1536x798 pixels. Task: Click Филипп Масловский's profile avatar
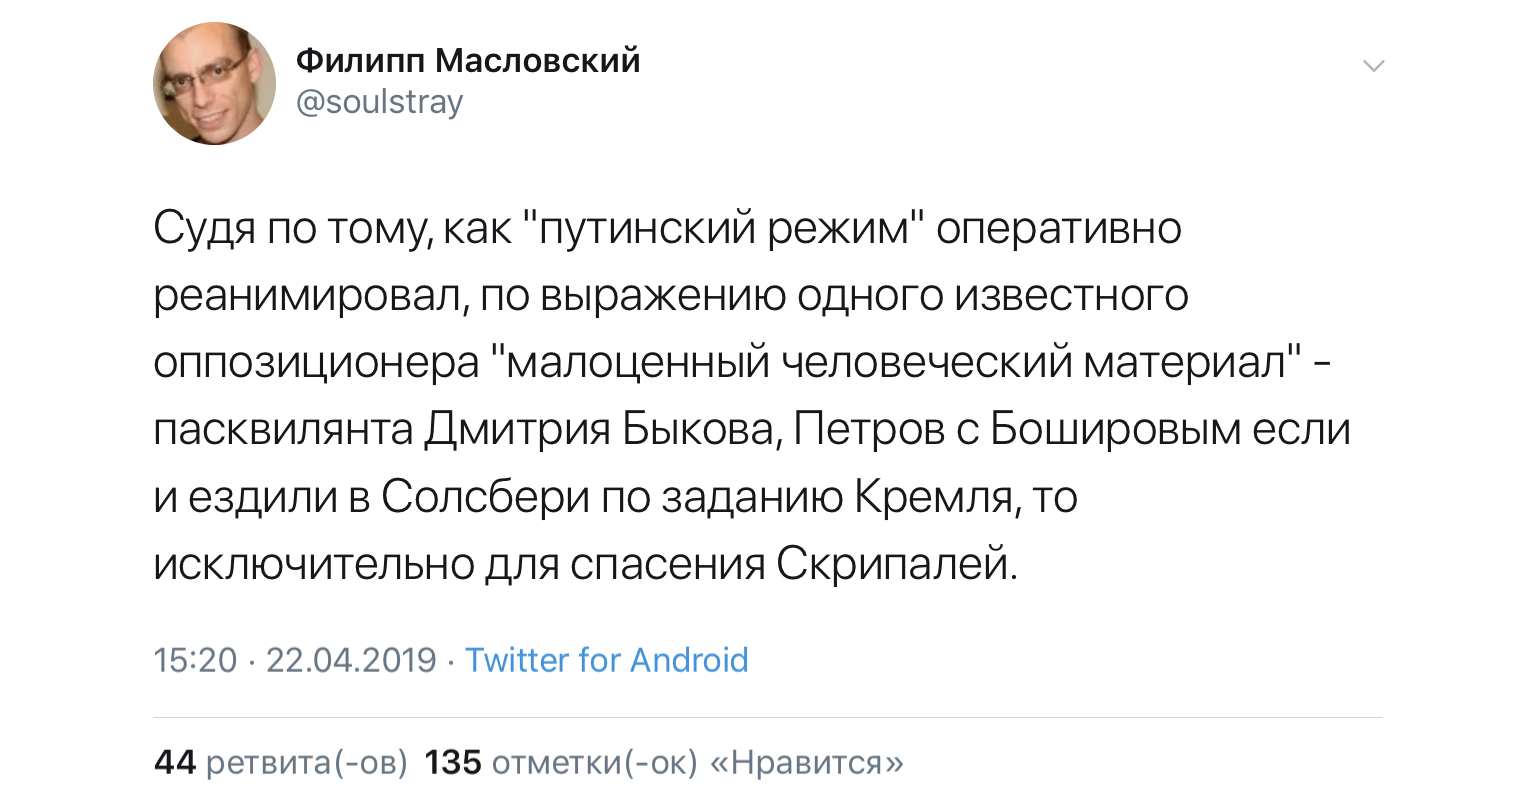(214, 85)
